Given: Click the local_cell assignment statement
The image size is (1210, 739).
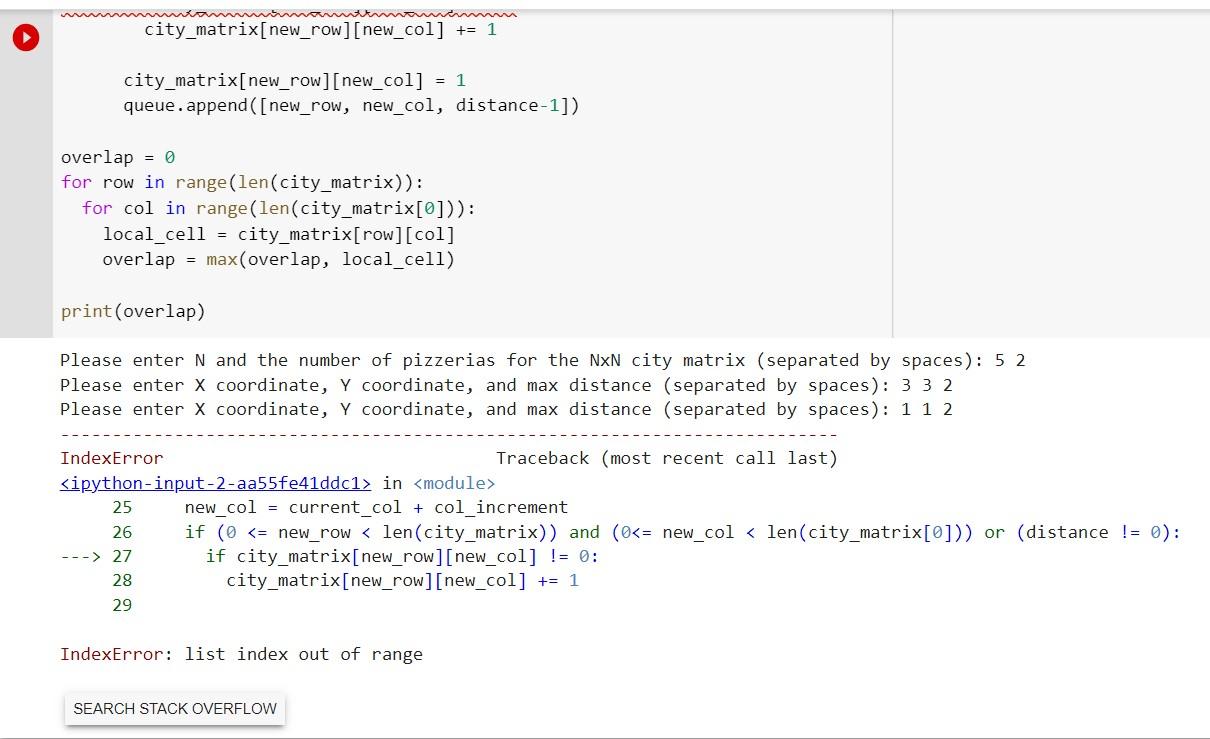Looking at the screenshot, I should pyautogui.click(x=279, y=234).
